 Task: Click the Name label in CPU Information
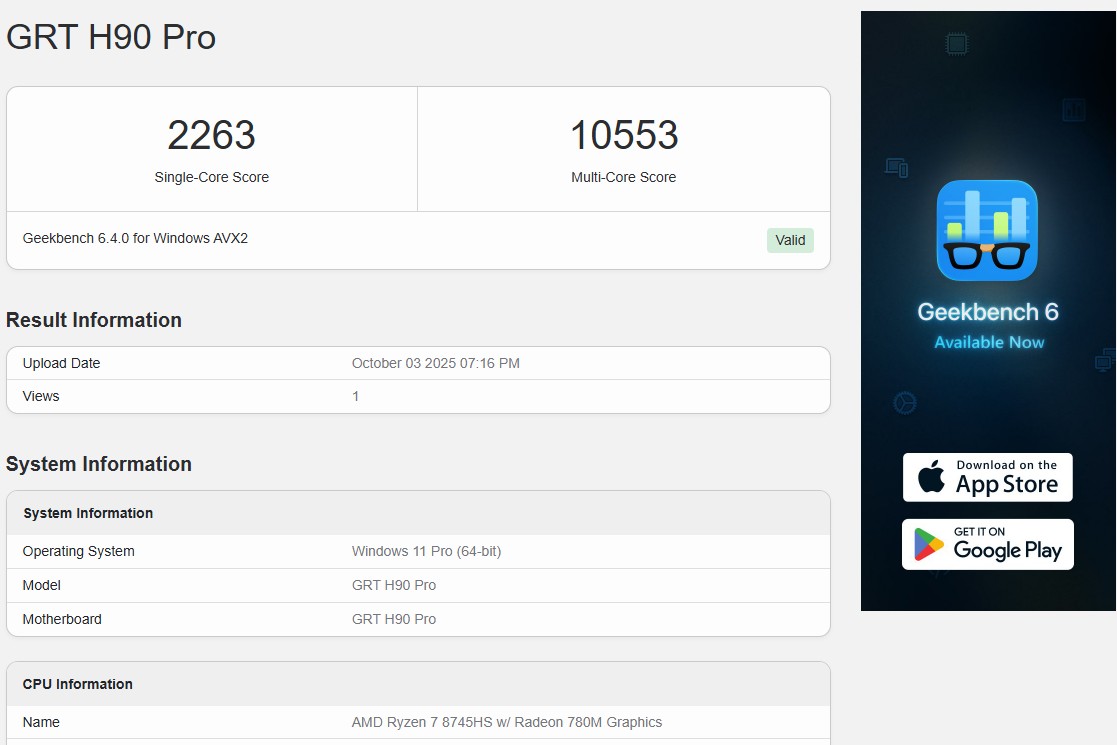(41, 722)
